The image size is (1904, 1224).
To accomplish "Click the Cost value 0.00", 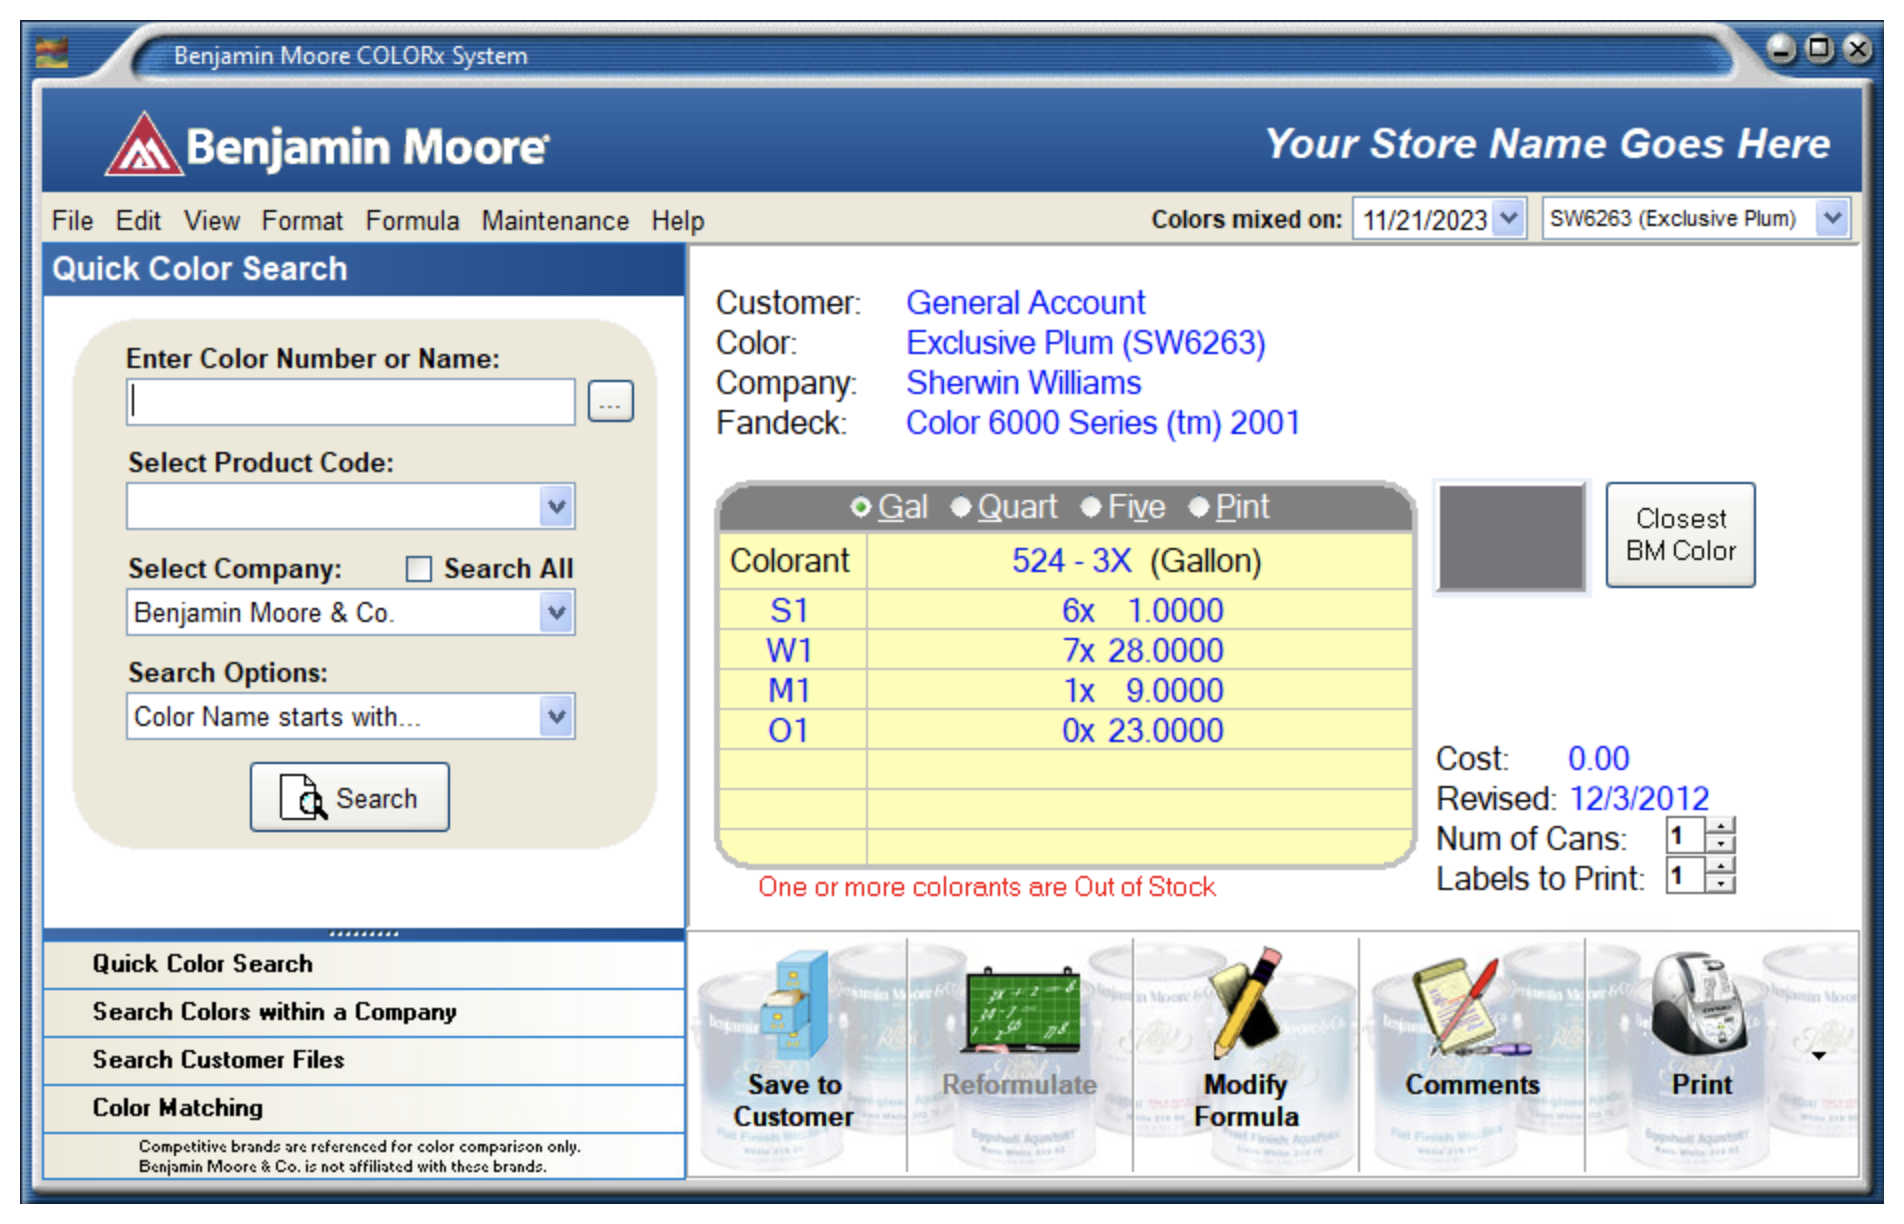I will point(1598,759).
